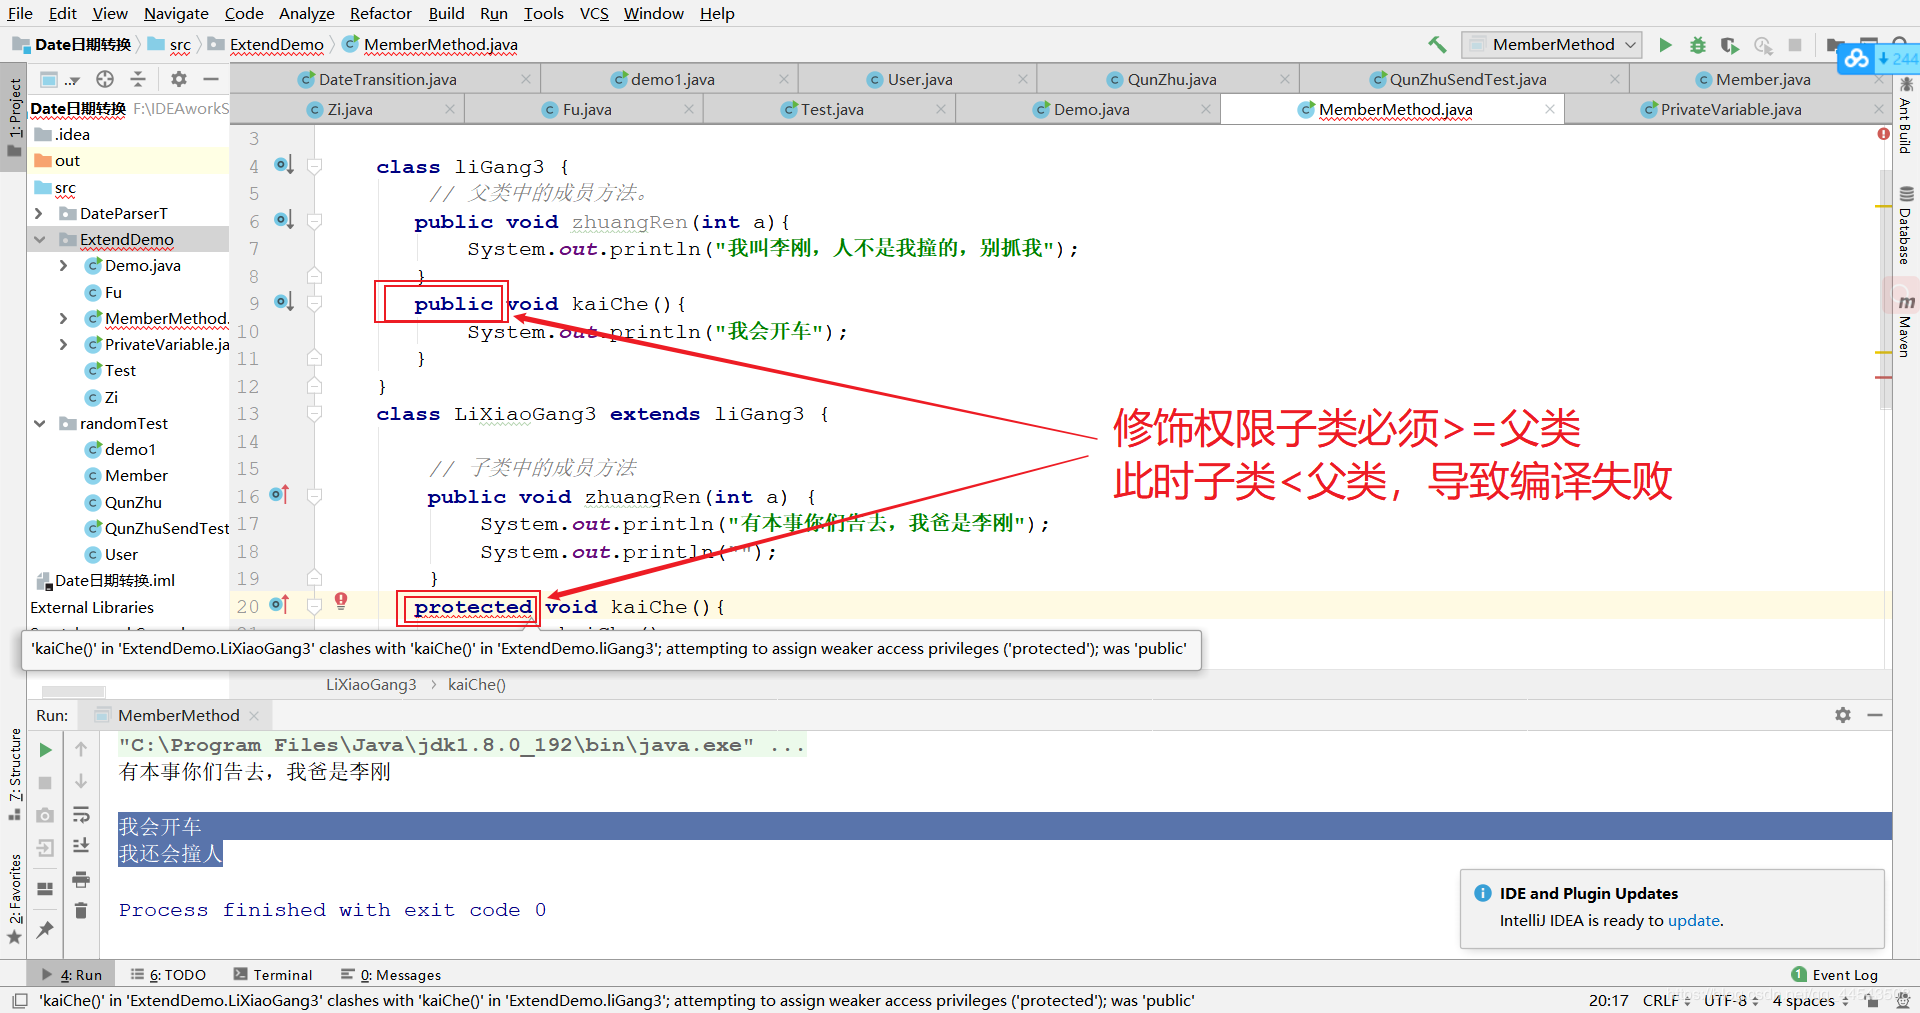Switch to the PrivateVariable.java tab

(x=1730, y=109)
